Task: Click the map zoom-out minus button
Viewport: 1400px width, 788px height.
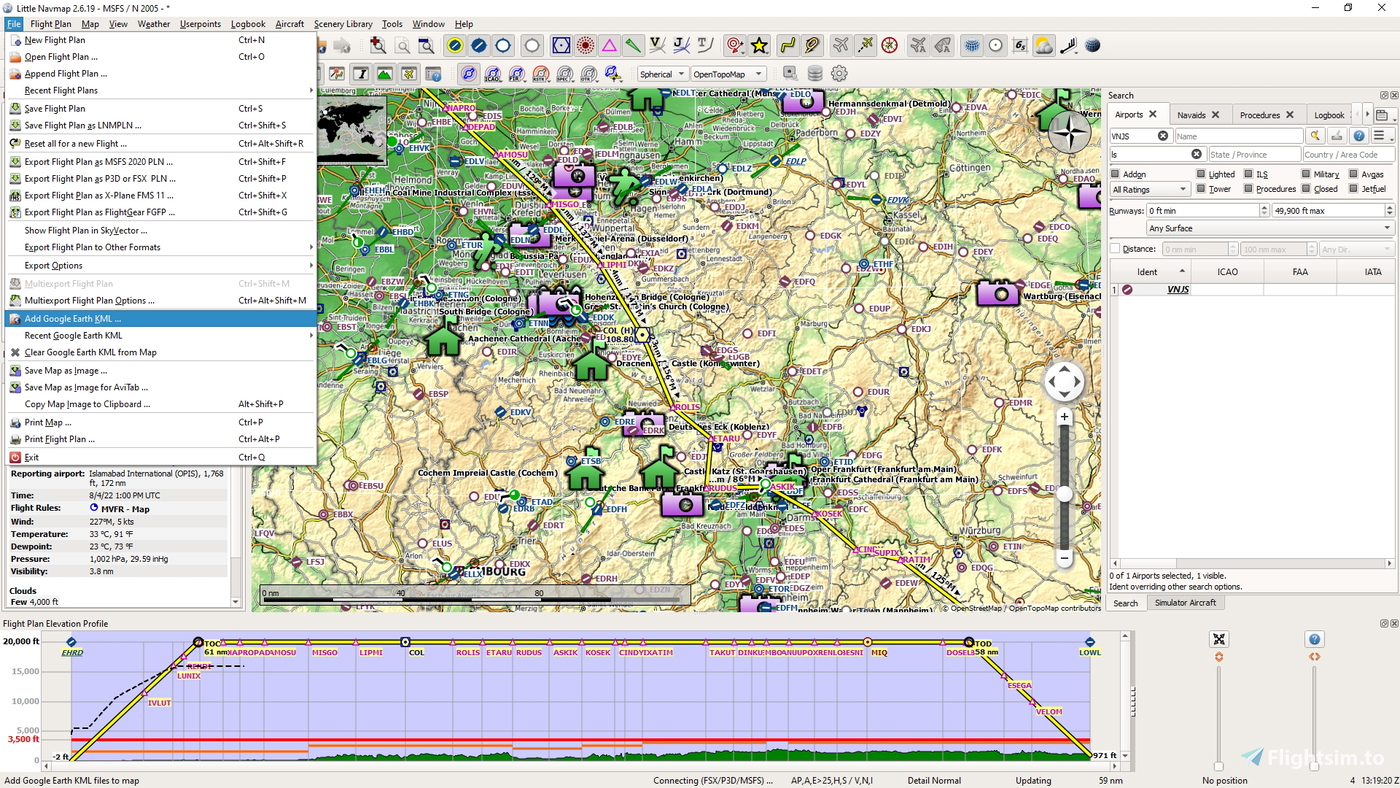Action: pos(1064,557)
